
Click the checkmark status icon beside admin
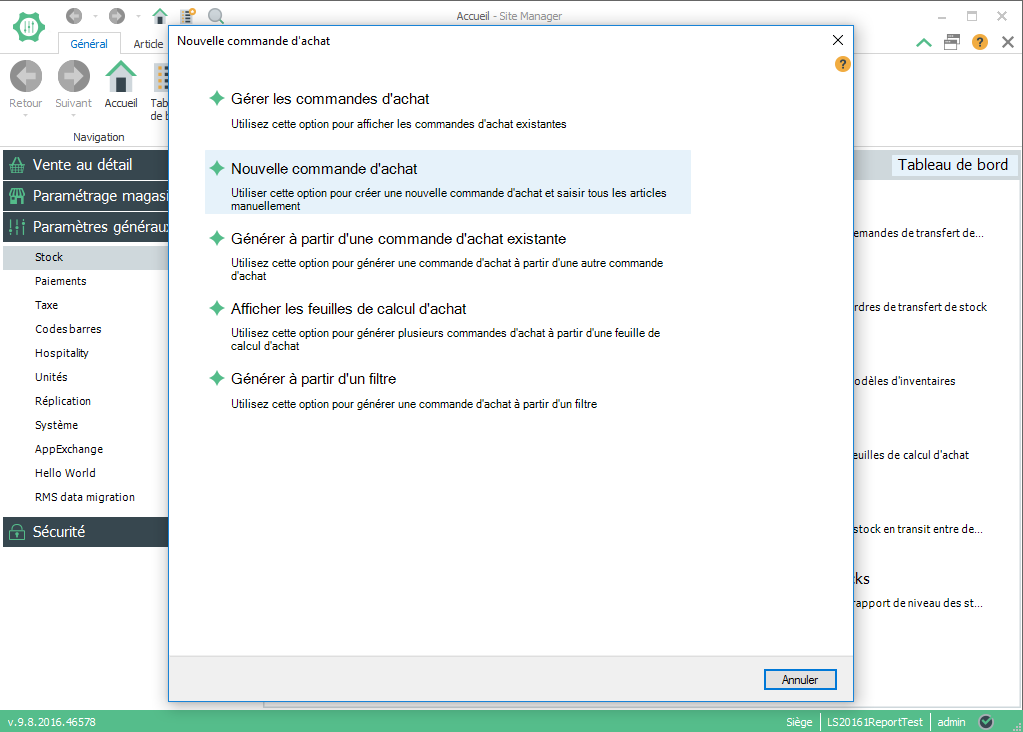986,721
